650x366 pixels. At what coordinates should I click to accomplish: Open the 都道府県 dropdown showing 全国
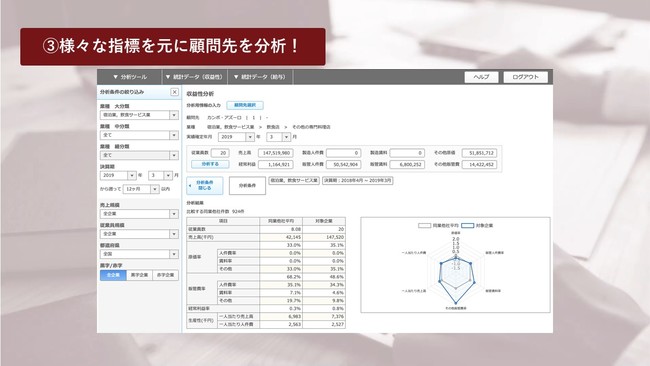[x=139, y=254]
